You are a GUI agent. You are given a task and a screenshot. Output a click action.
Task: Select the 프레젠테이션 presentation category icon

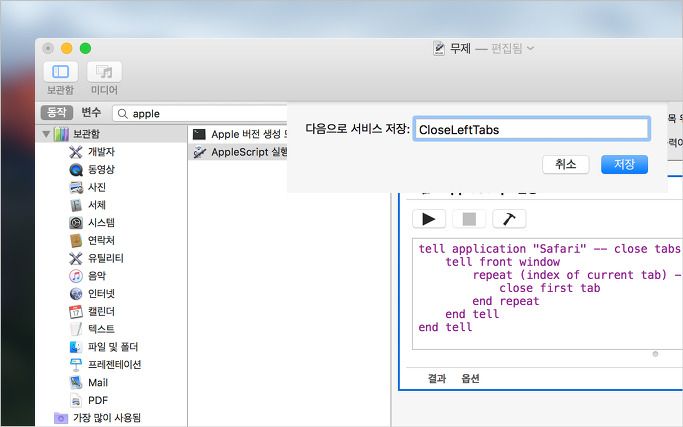(x=76, y=365)
